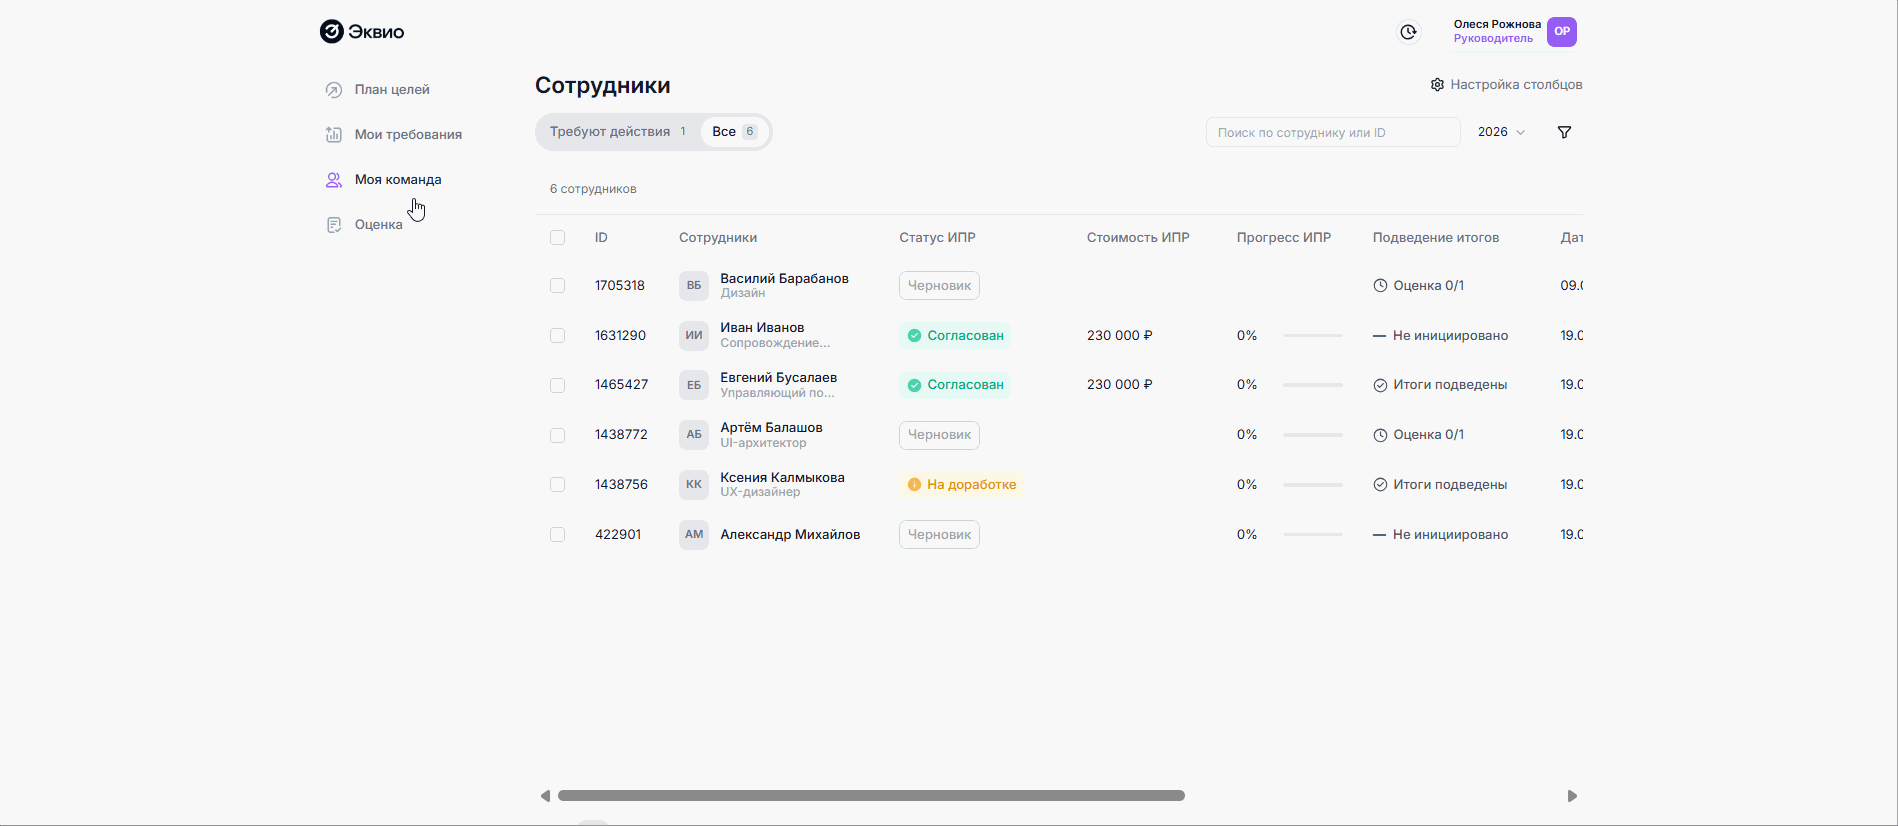Open the filter funnel icon
The image size is (1898, 826).
pyautogui.click(x=1564, y=132)
